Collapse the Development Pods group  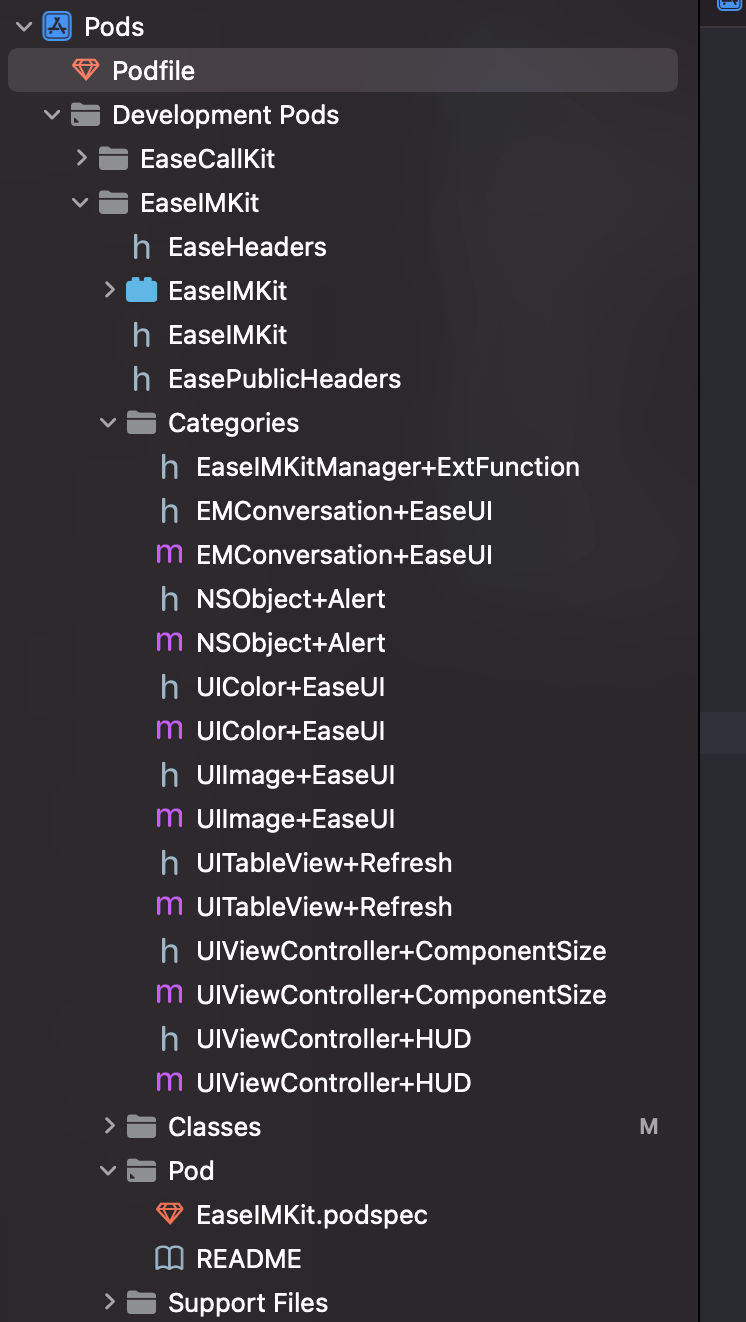[53, 115]
